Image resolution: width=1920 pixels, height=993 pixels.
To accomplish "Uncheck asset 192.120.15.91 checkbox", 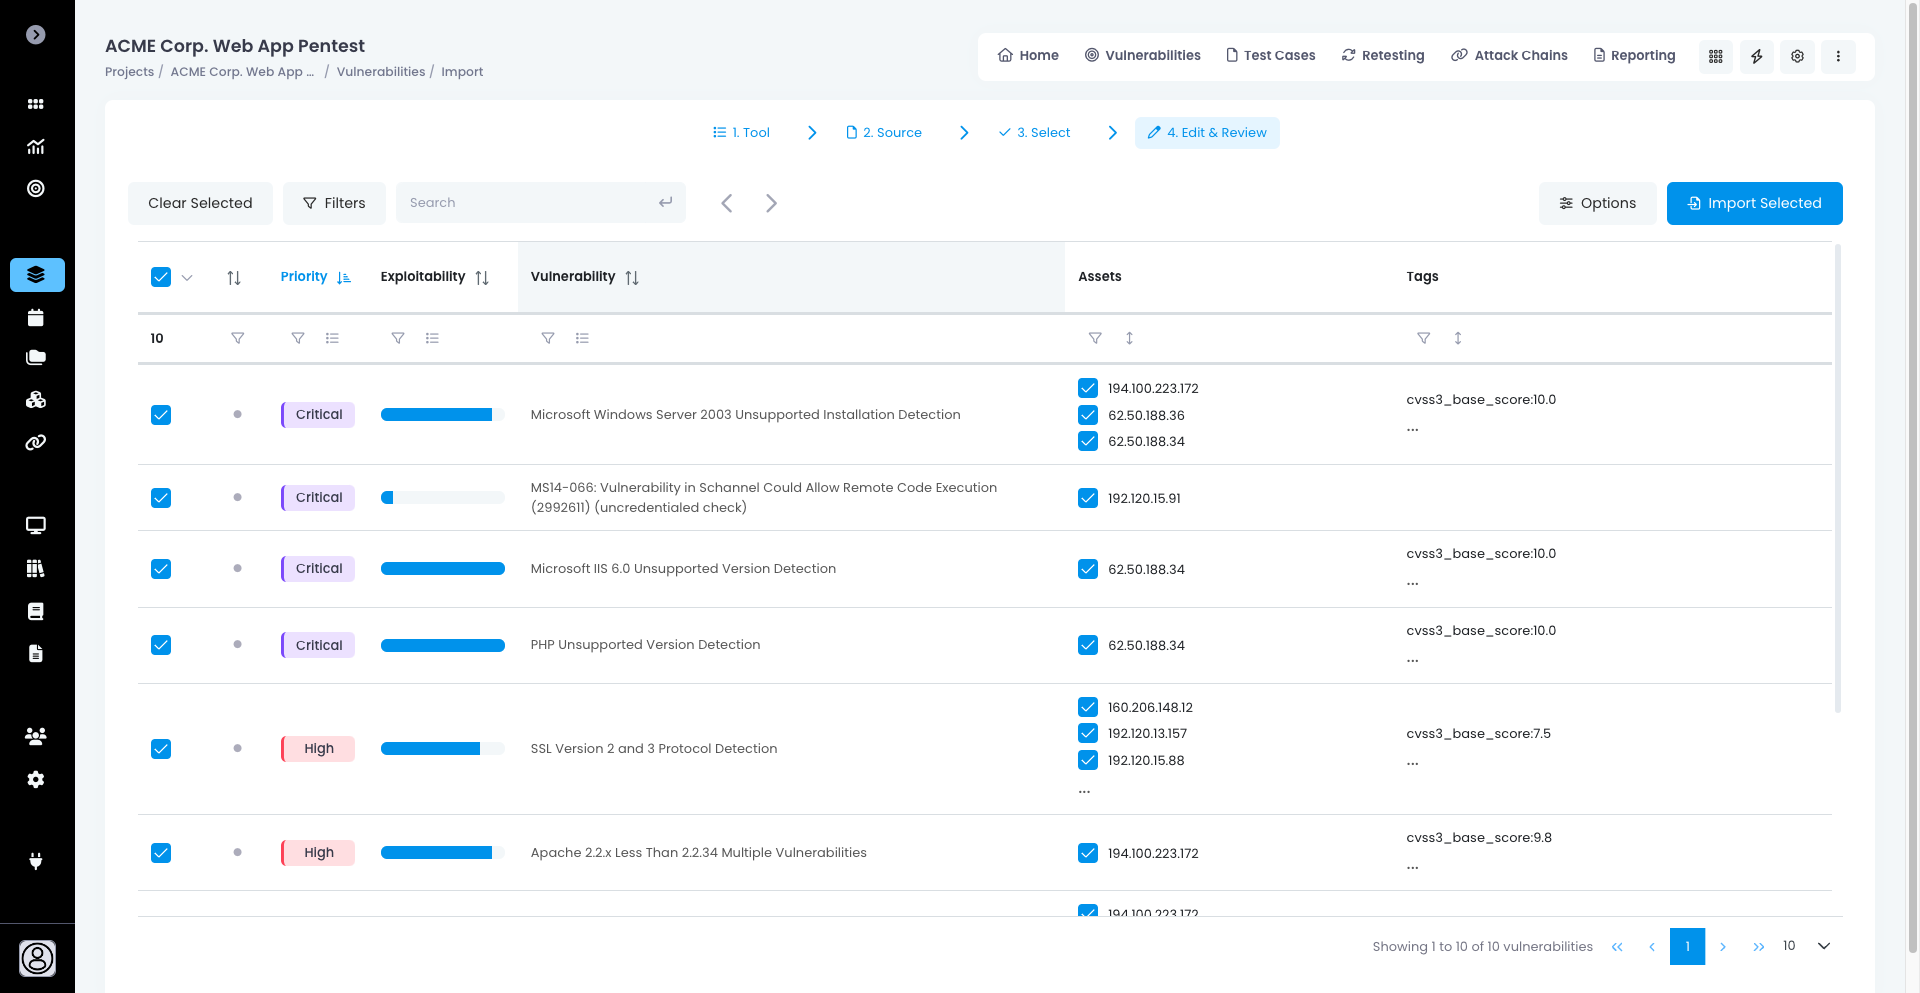I will 1088,498.
